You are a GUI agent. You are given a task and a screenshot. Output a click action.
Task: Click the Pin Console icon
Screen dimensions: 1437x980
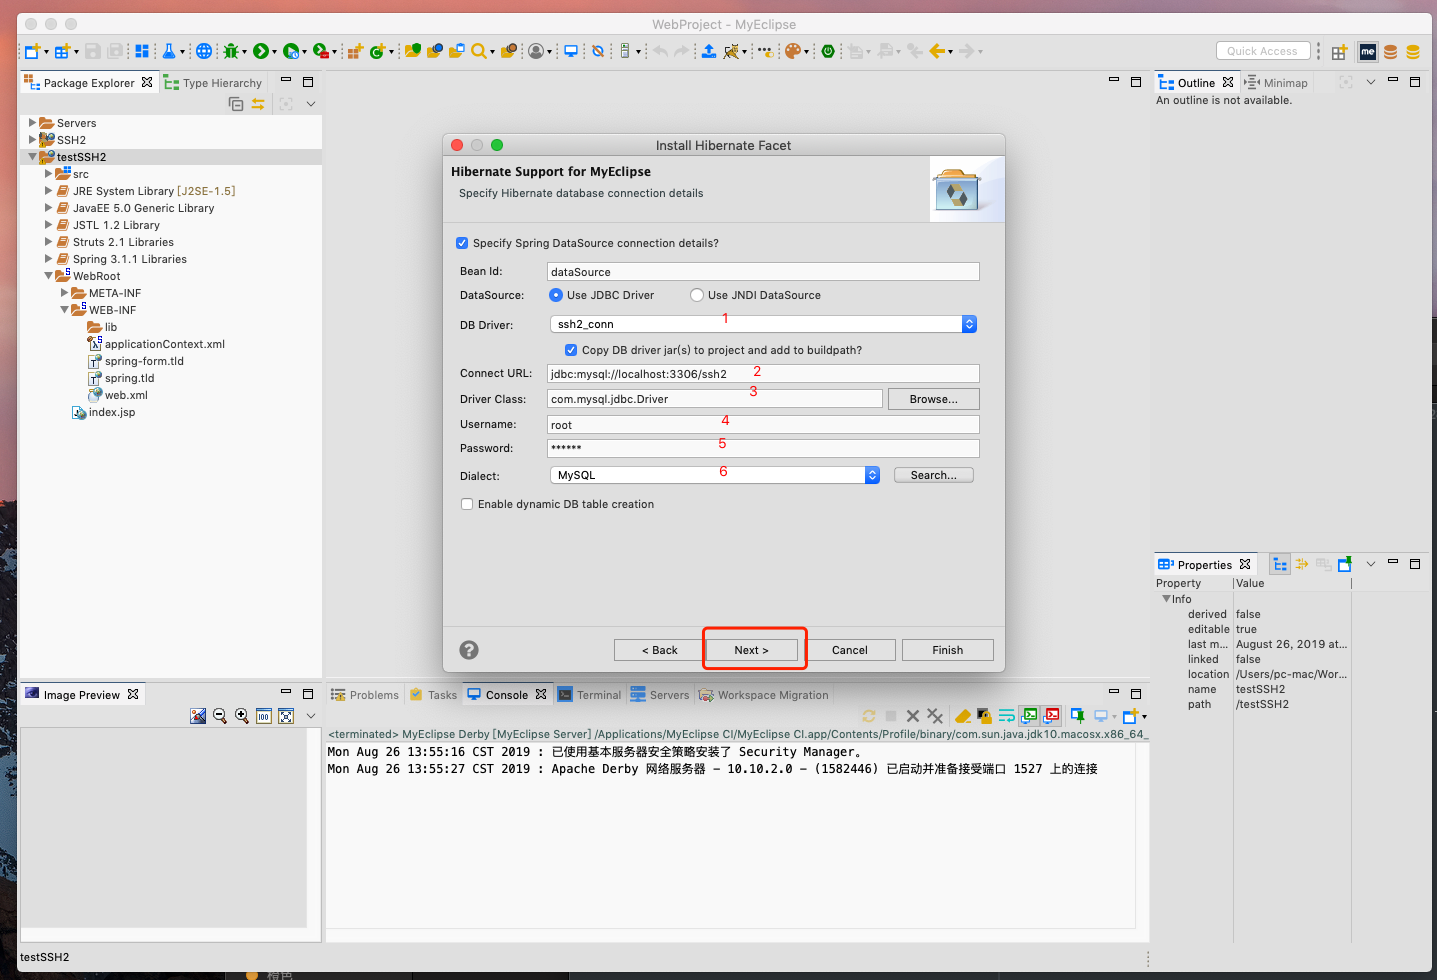tap(1078, 716)
